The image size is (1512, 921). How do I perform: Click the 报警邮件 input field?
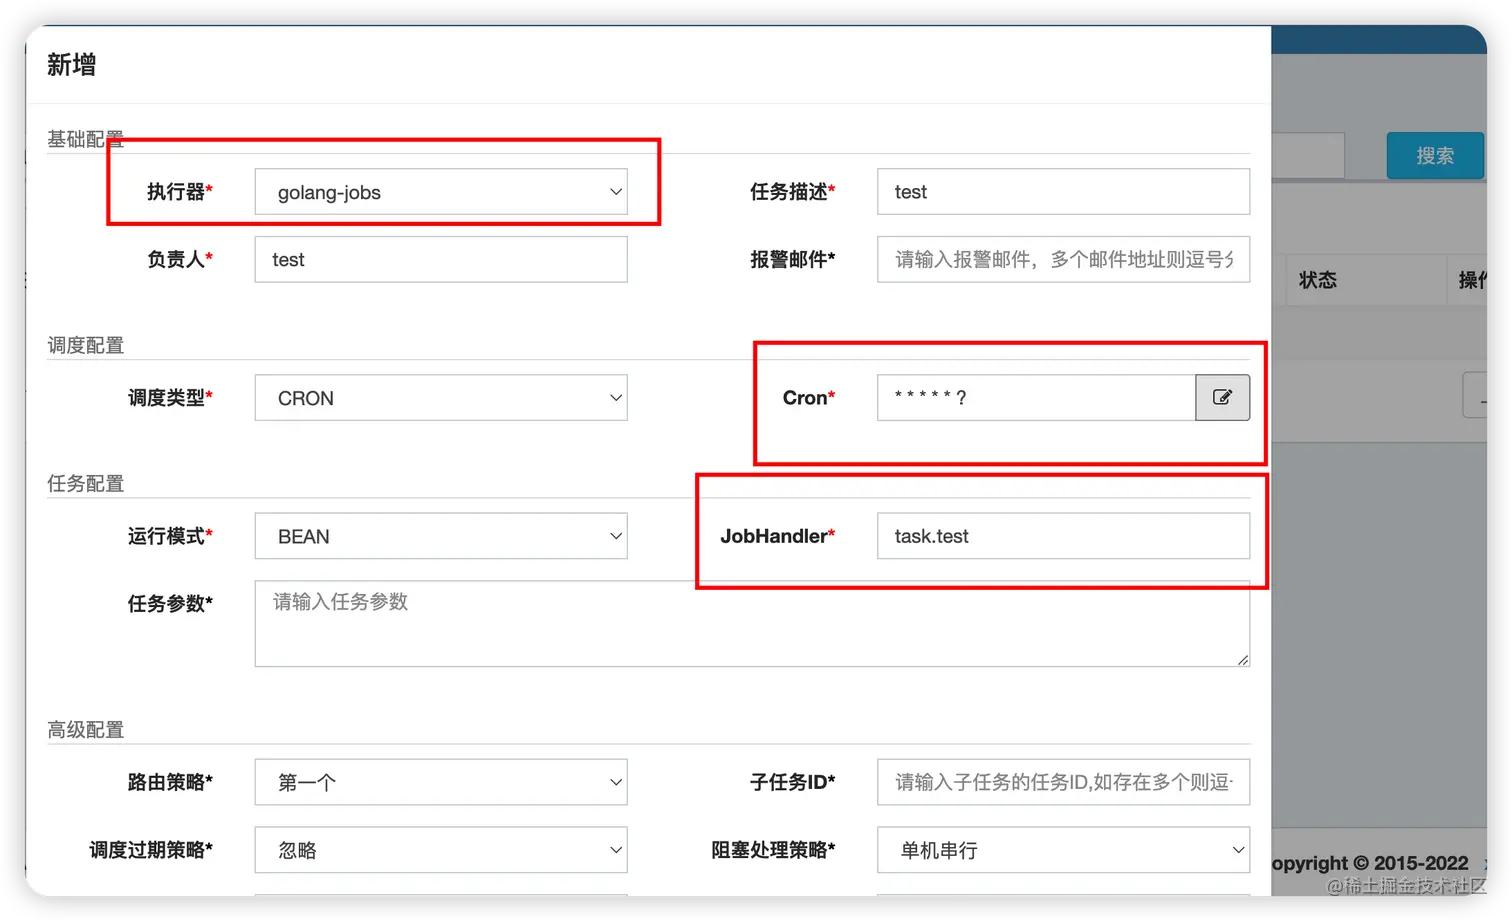(1064, 260)
